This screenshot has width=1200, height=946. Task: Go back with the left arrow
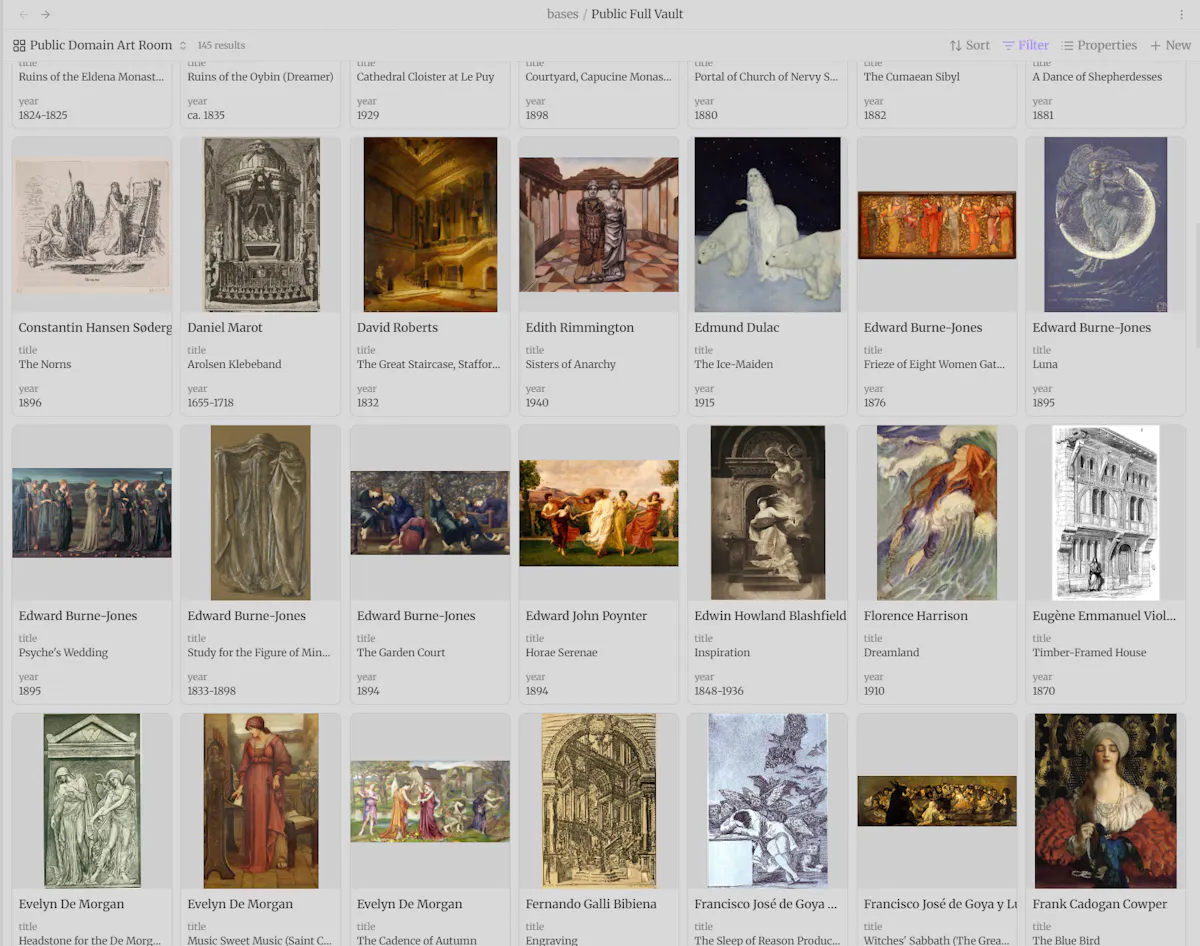pyautogui.click(x=24, y=14)
